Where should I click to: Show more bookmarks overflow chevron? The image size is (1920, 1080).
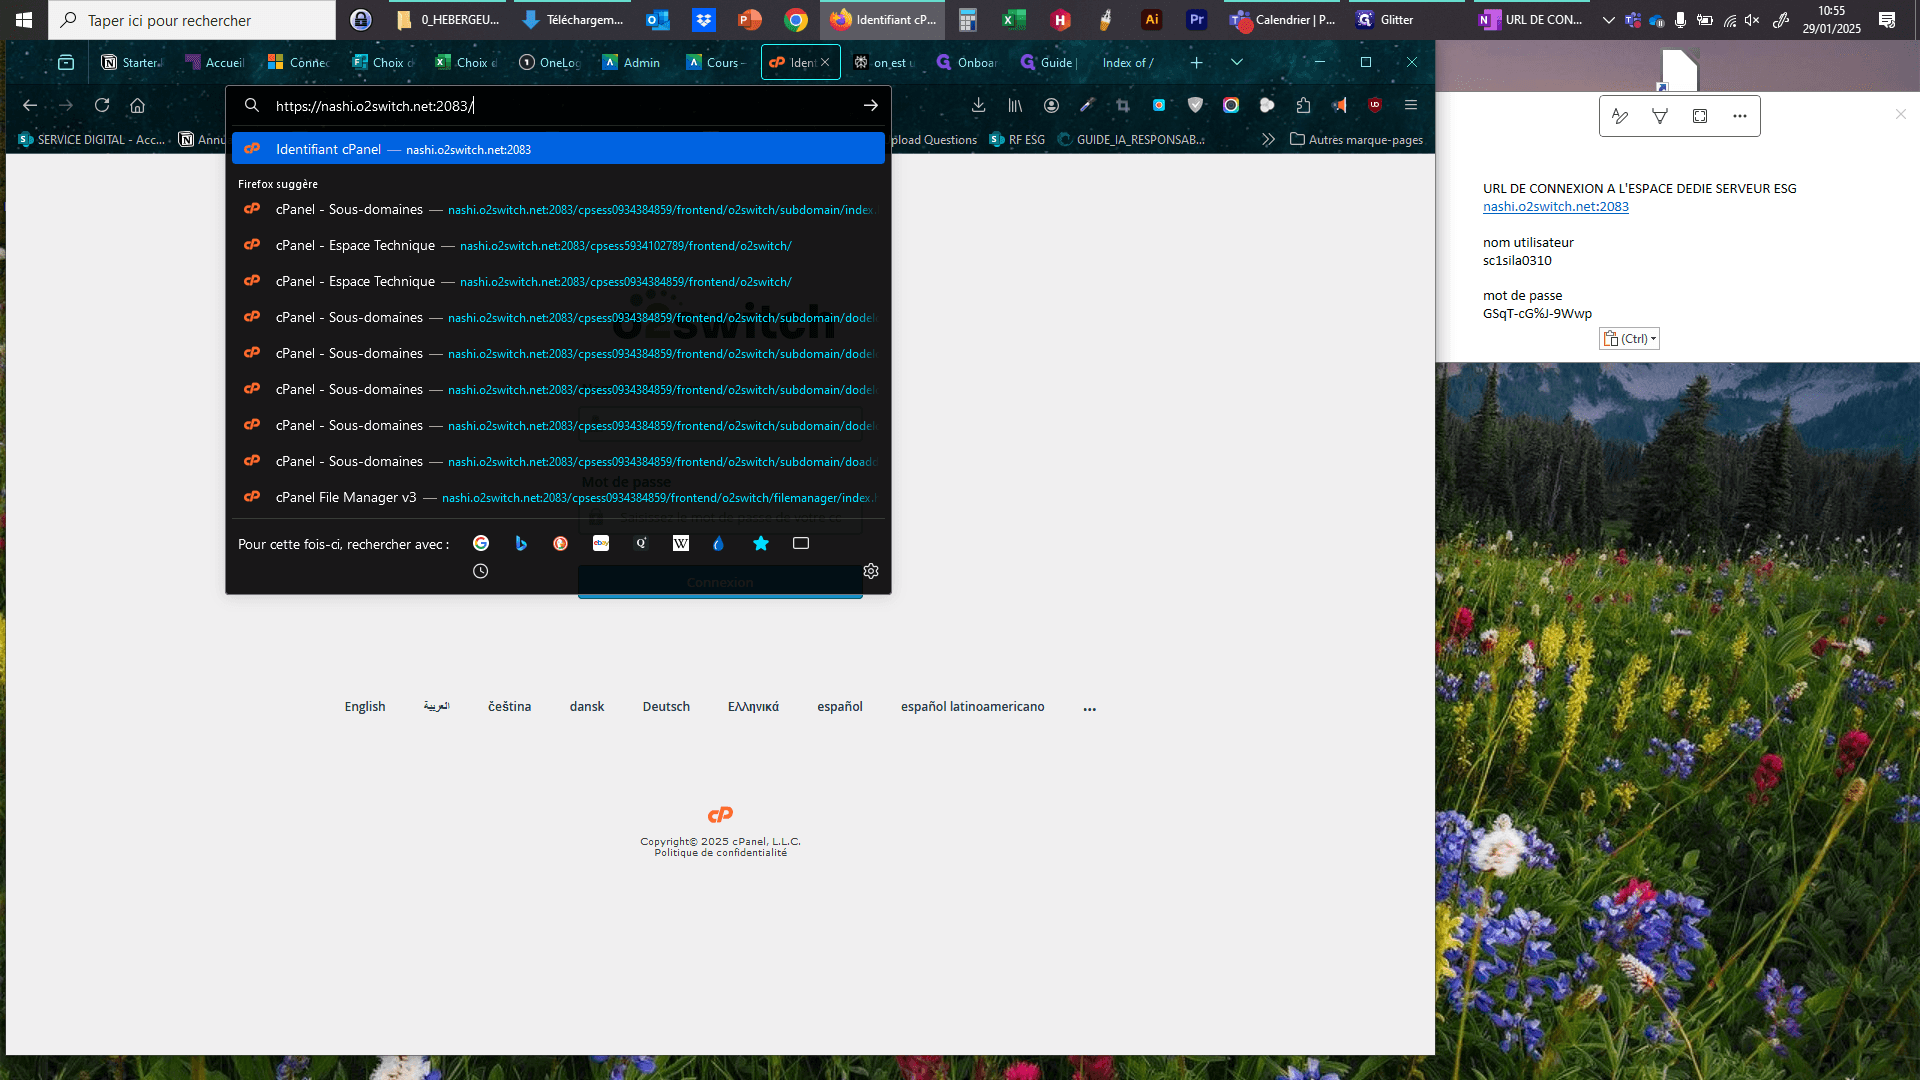pos(1268,139)
